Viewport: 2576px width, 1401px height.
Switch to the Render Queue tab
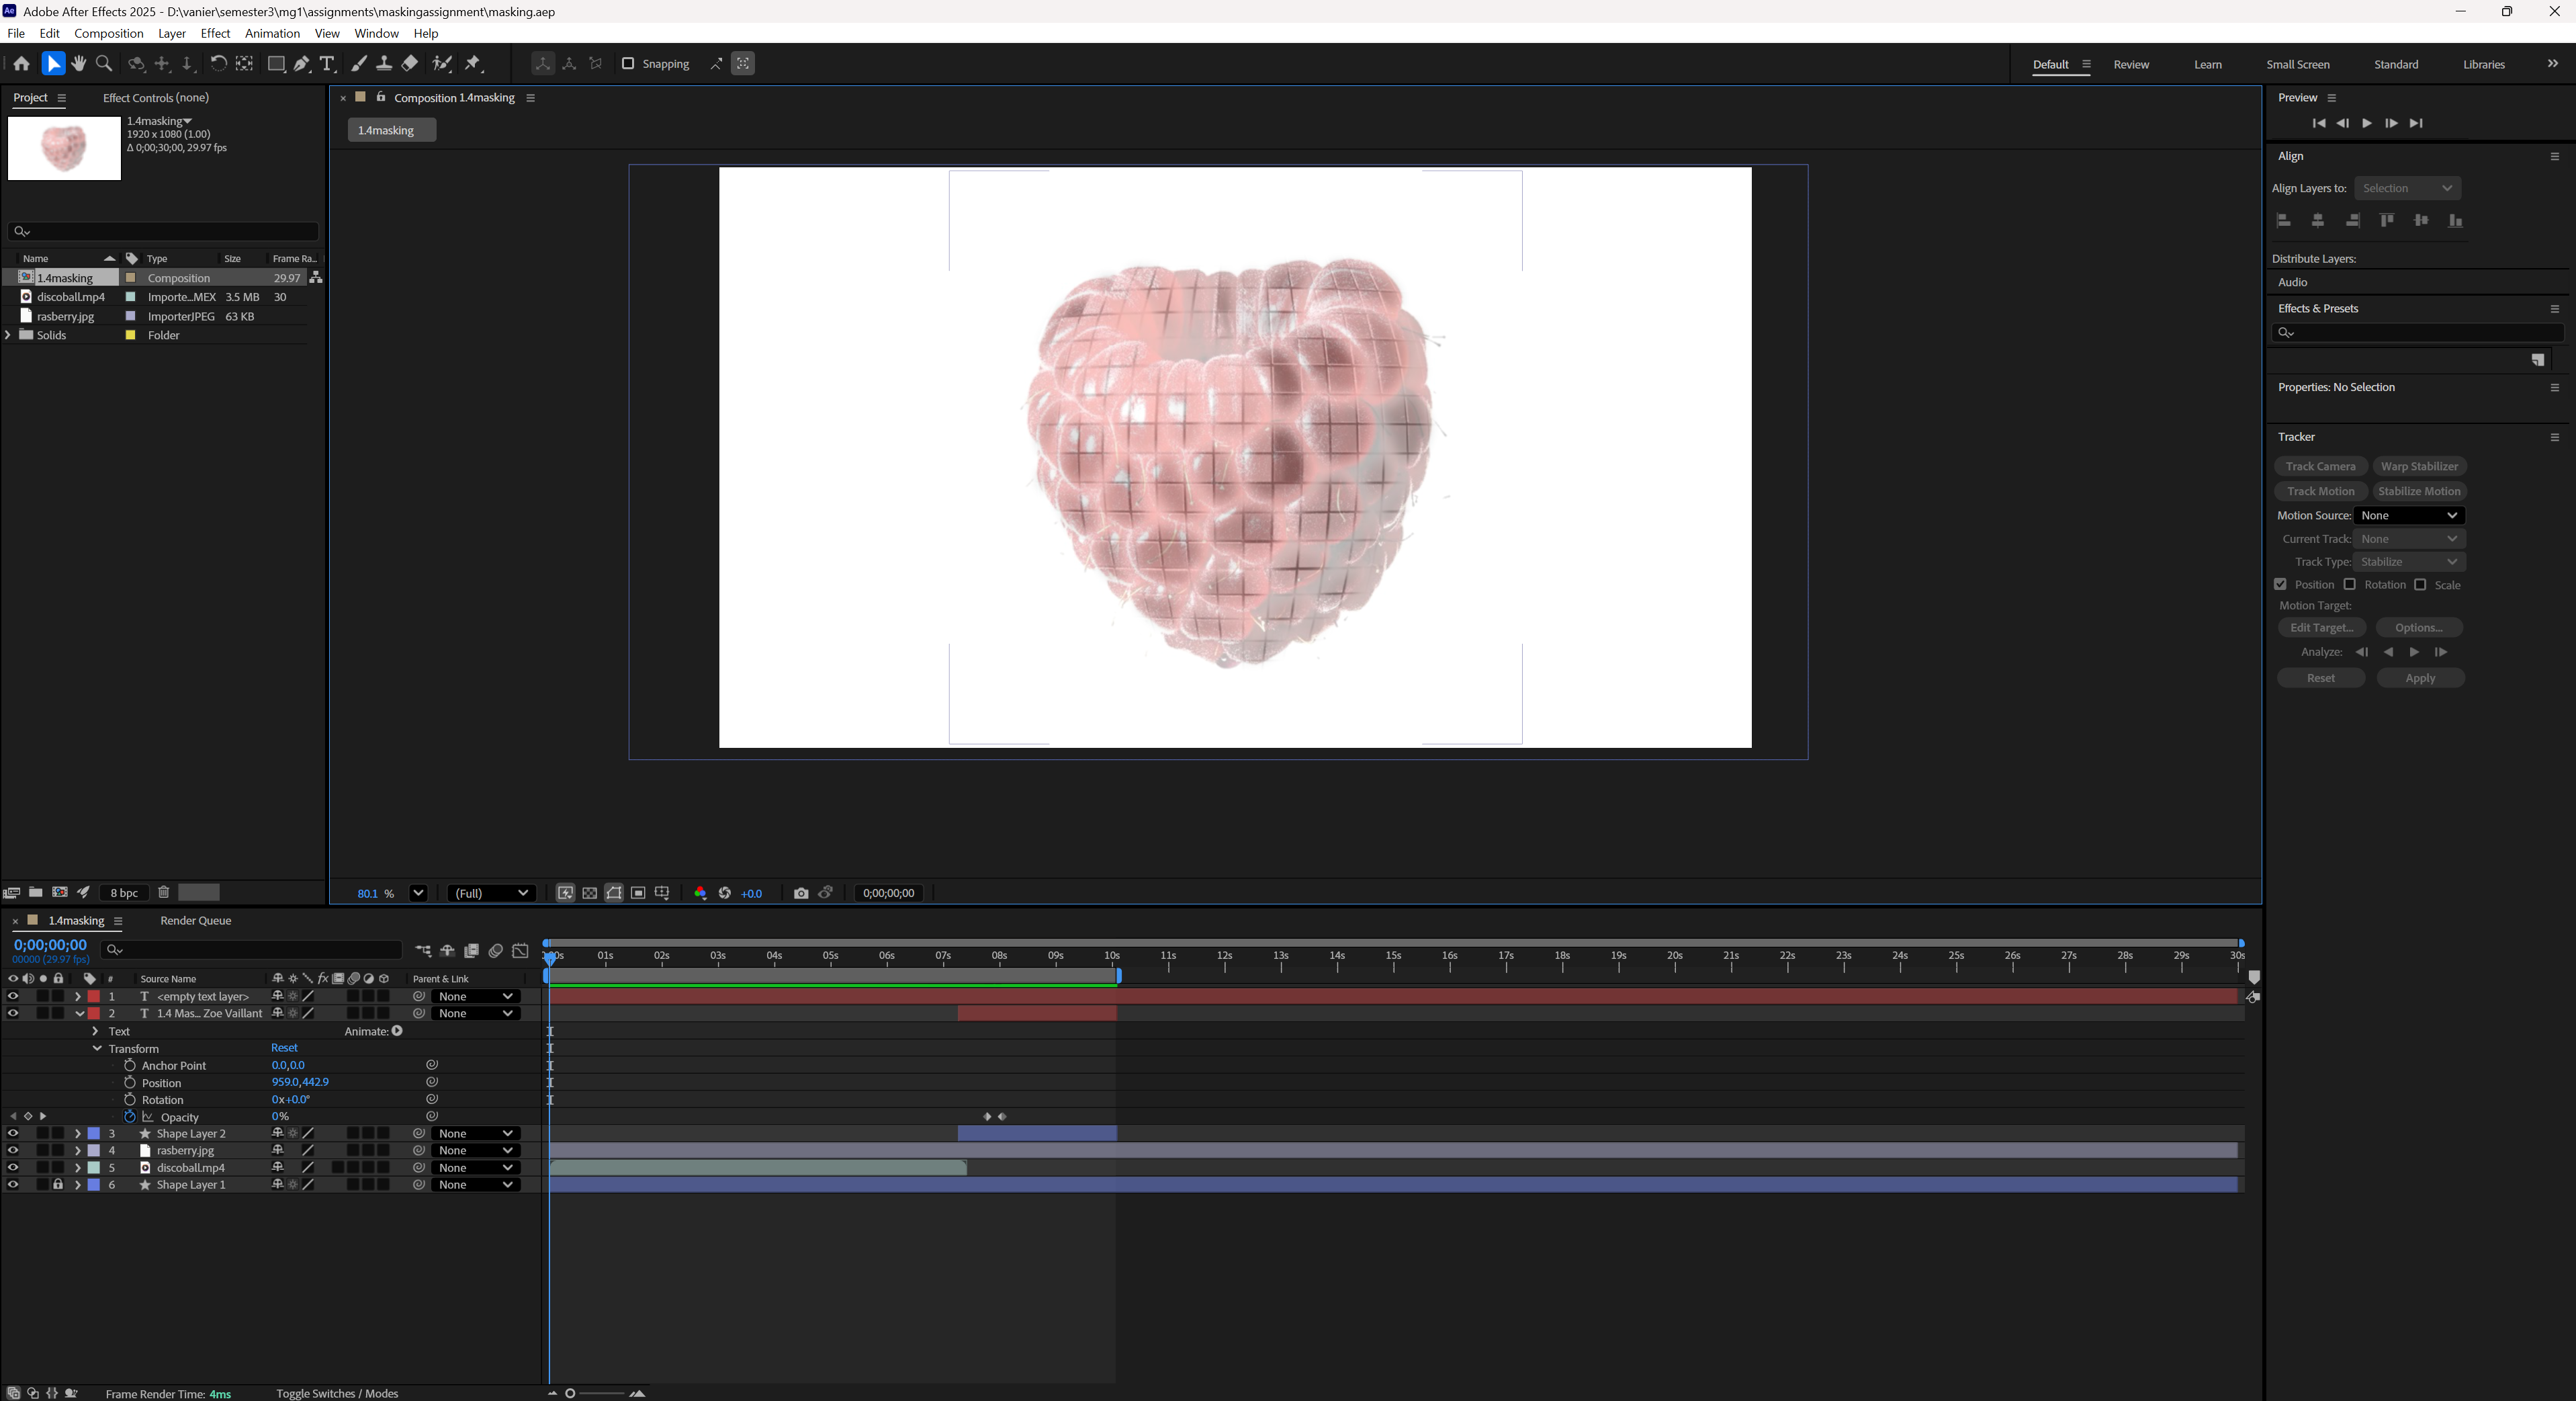click(x=195, y=921)
